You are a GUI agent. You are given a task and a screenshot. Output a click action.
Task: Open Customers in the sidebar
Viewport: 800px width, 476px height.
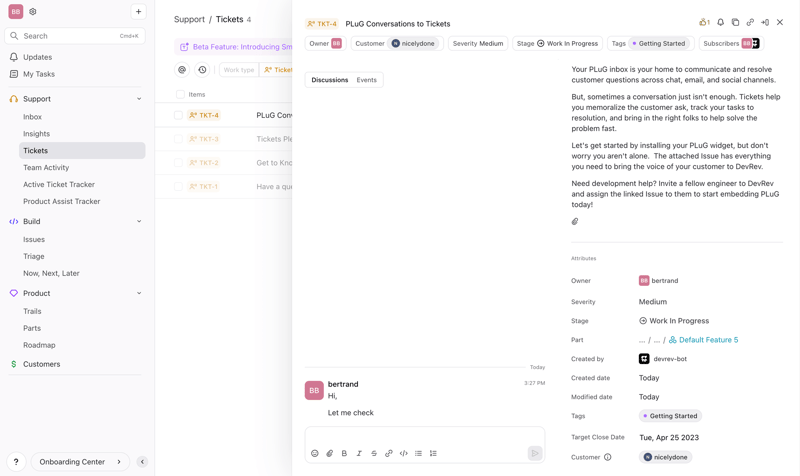coord(41,364)
